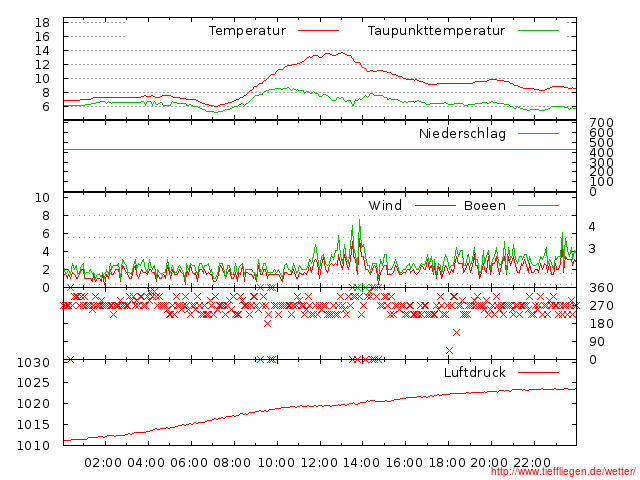
Task: Click the 100 precipitation axis value
Action: tap(601, 182)
